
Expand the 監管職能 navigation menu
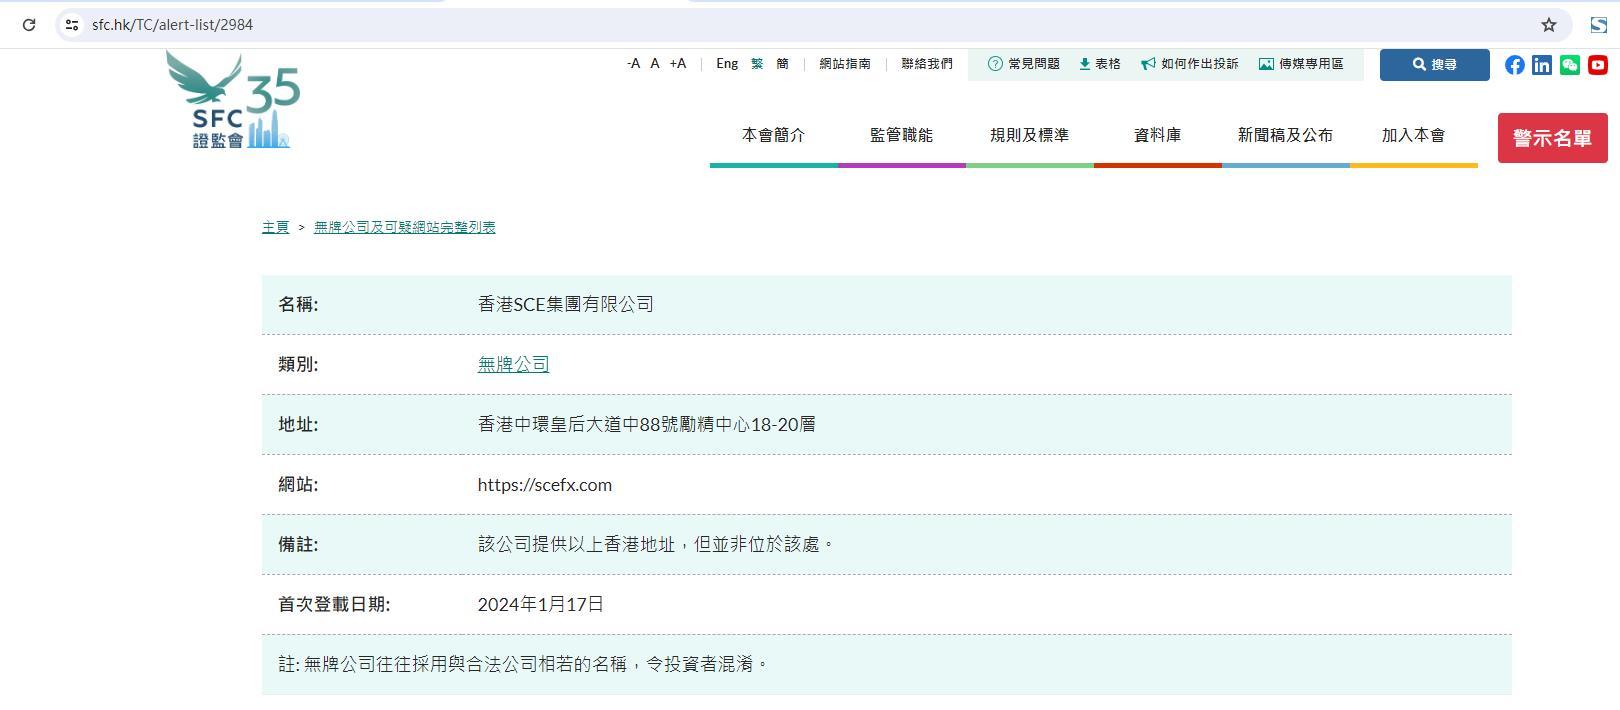pos(901,135)
